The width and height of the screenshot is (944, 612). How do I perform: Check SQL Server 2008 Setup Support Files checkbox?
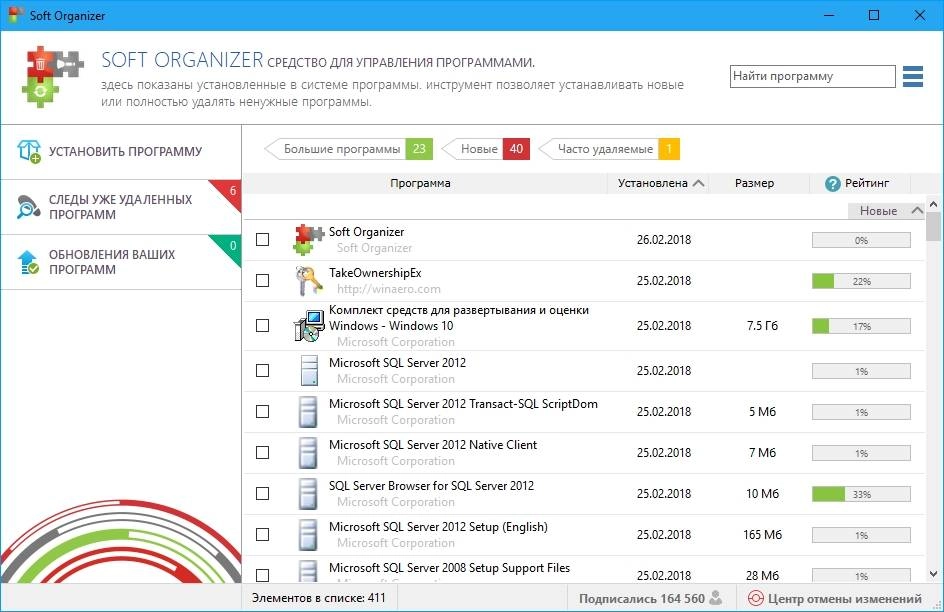coord(262,575)
